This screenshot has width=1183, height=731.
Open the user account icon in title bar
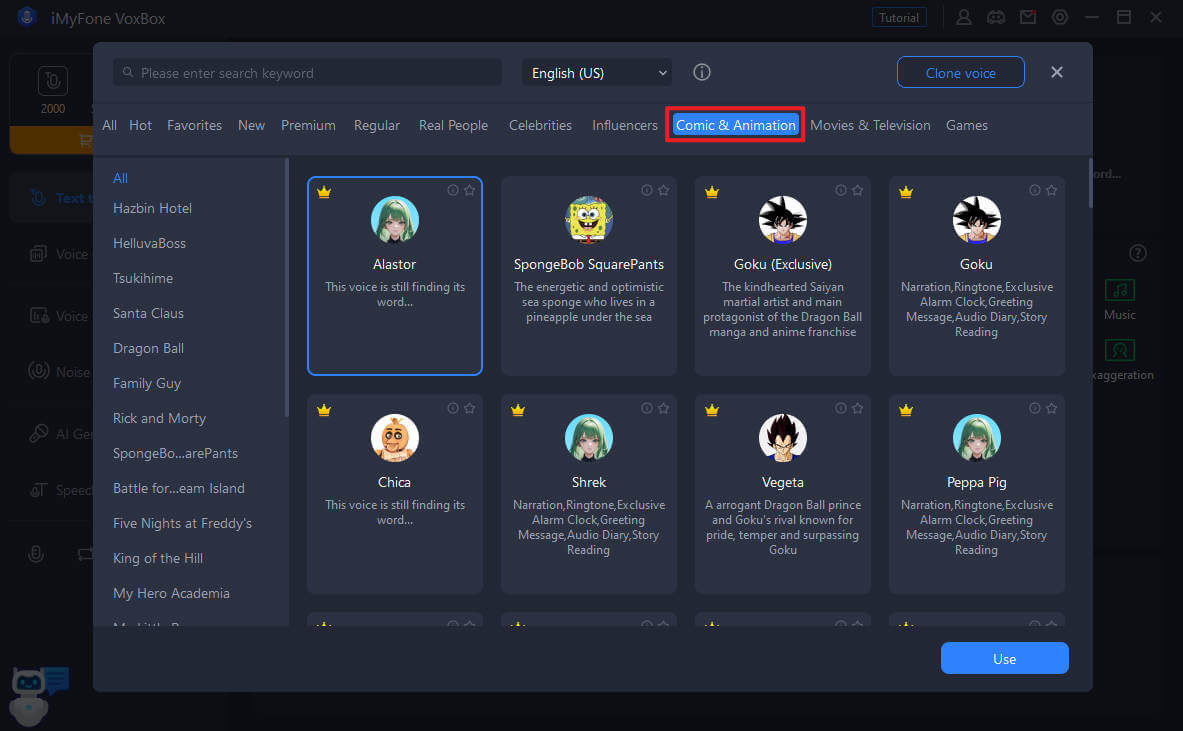click(963, 17)
